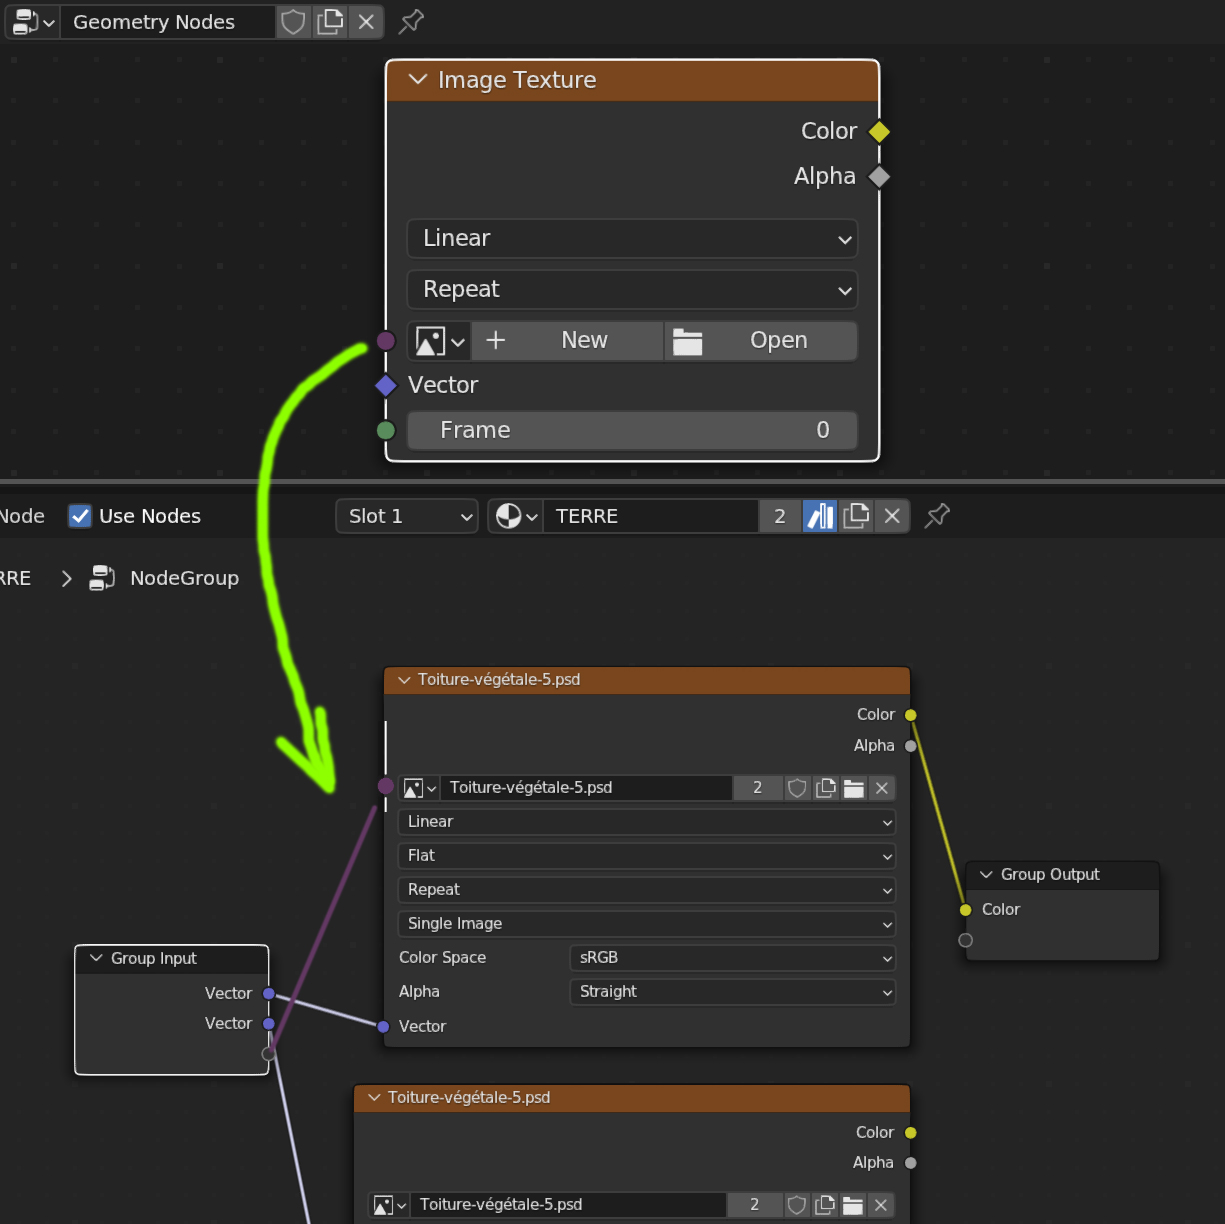This screenshot has height=1224, width=1225.
Task: Click the image input socket of Image Texture
Action: [386, 341]
